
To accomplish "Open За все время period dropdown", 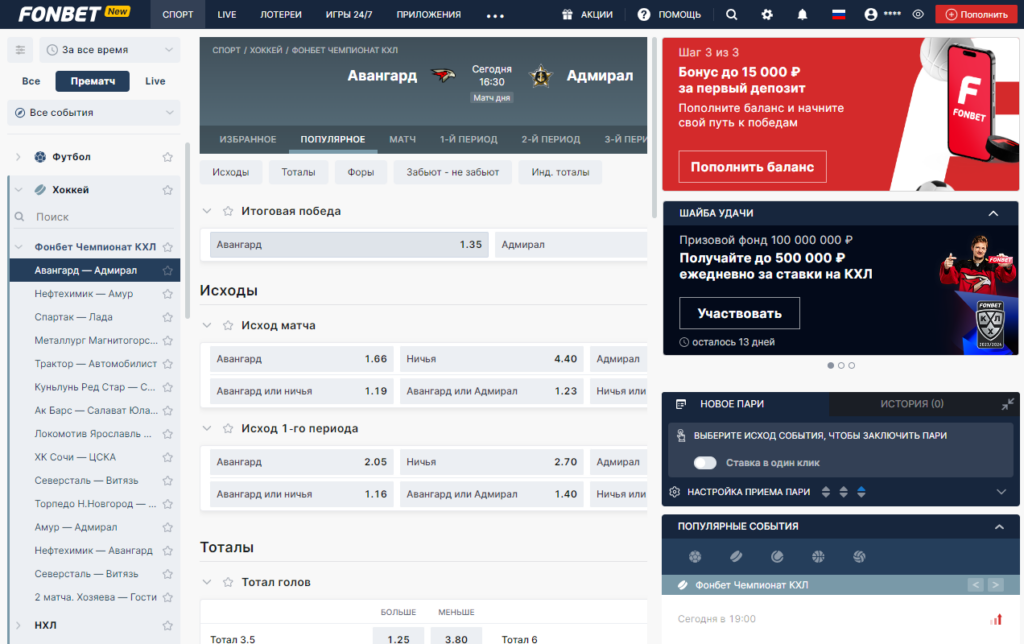I will click(x=110, y=50).
